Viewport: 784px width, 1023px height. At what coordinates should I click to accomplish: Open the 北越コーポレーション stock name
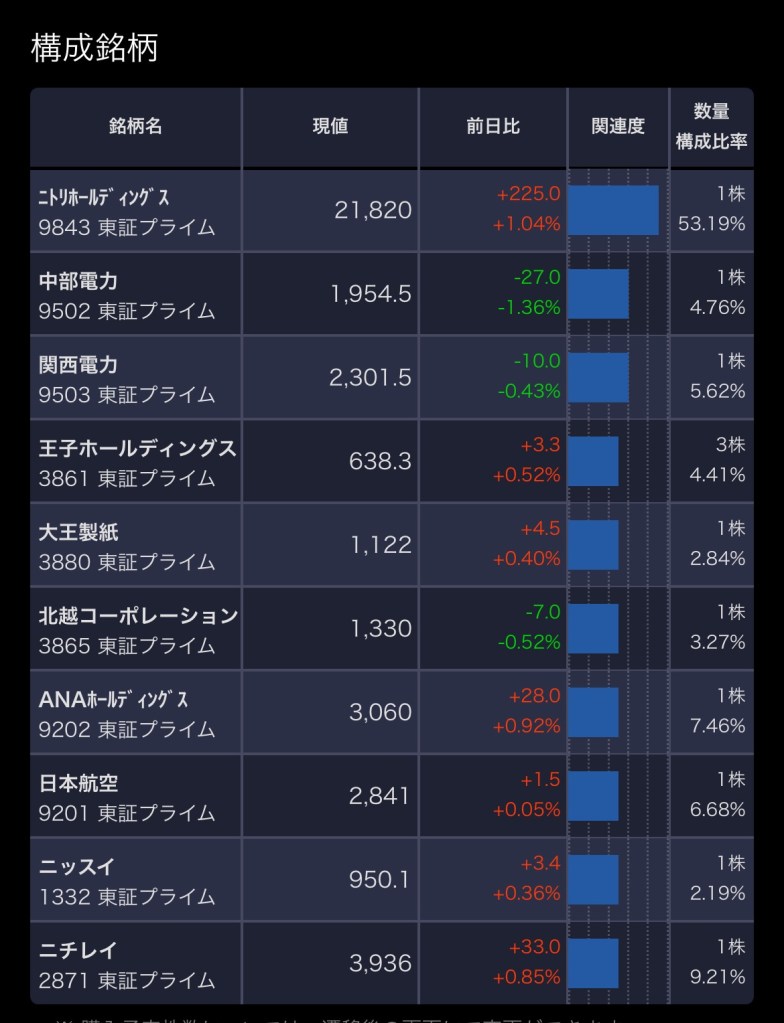tap(138, 616)
